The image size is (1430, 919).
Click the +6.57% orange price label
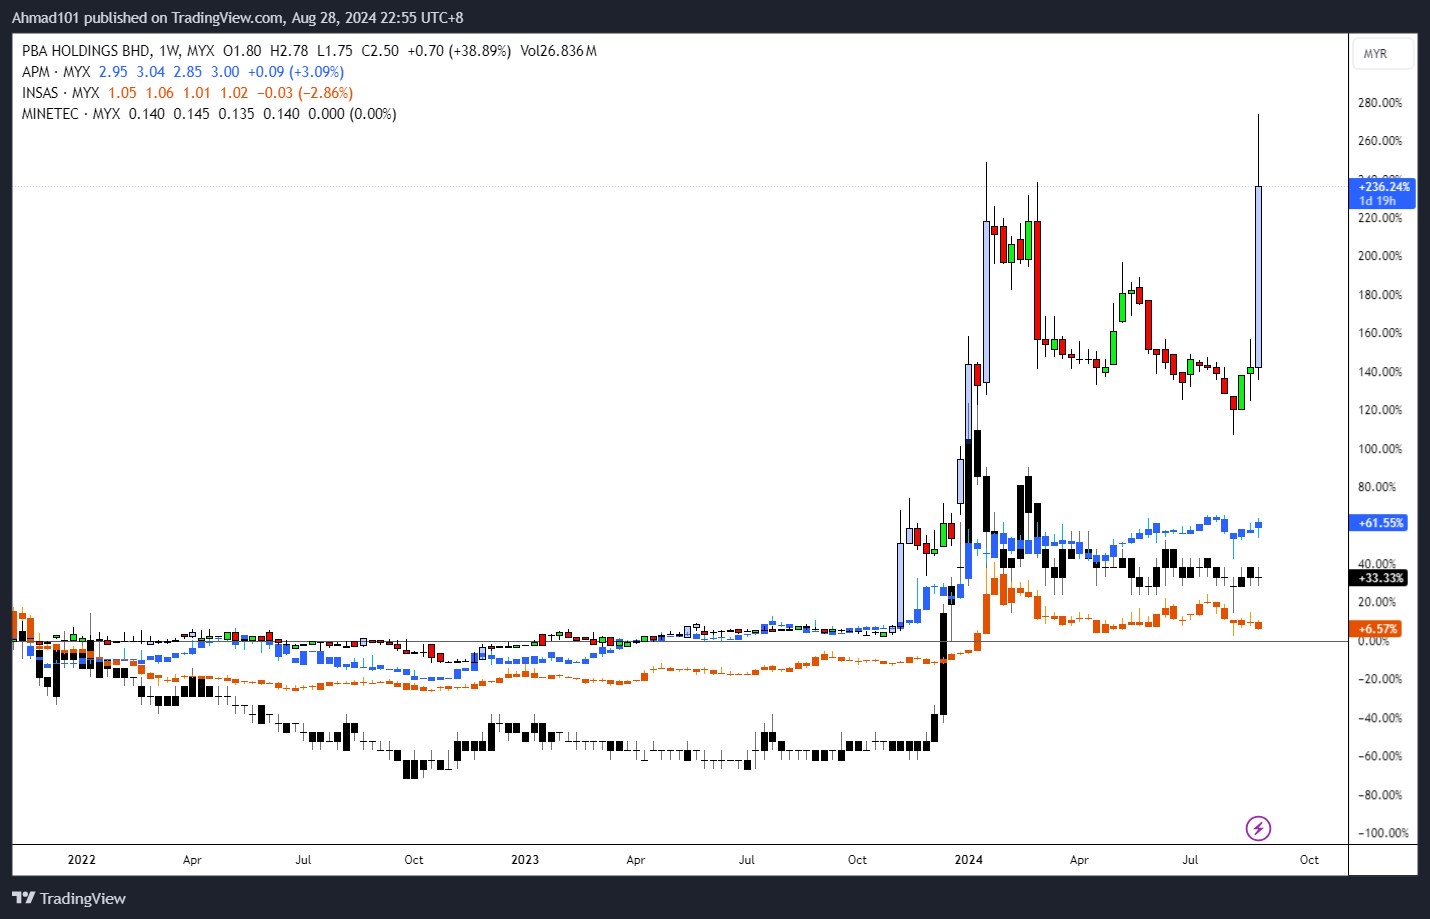pyautogui.click(x=1376, y=629)
